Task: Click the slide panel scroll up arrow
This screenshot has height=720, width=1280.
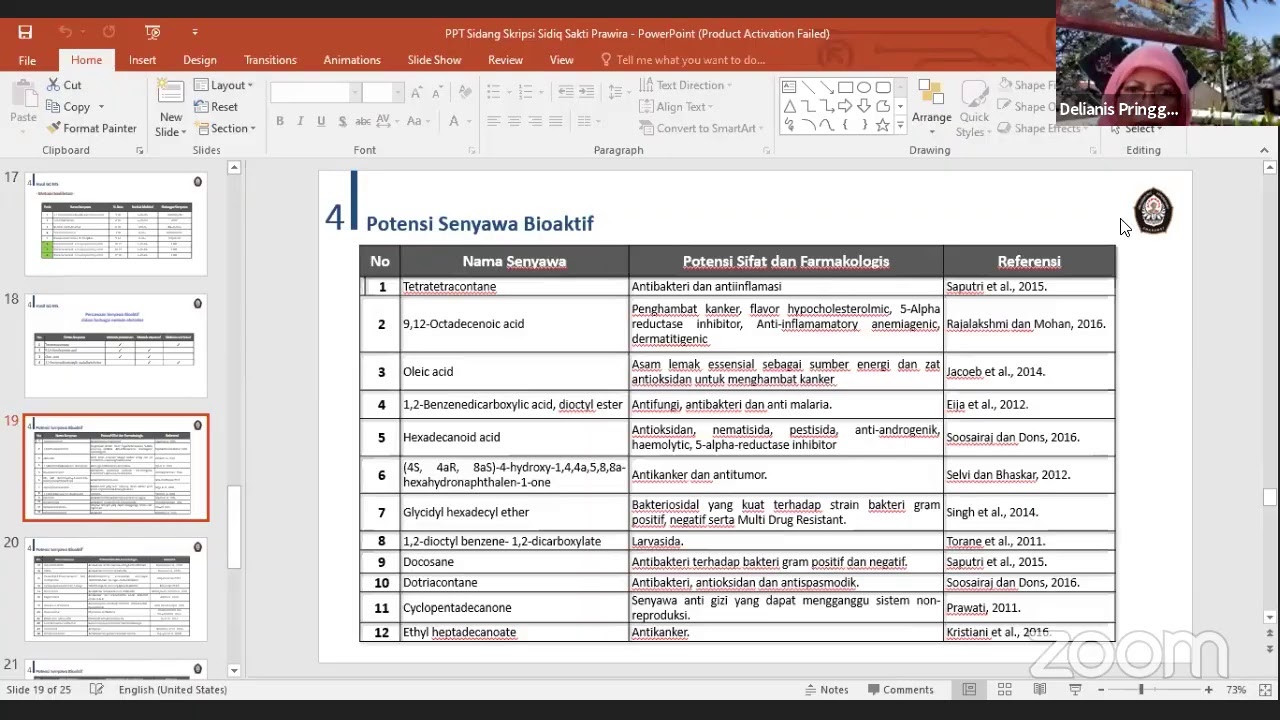Action: point(234,168)
